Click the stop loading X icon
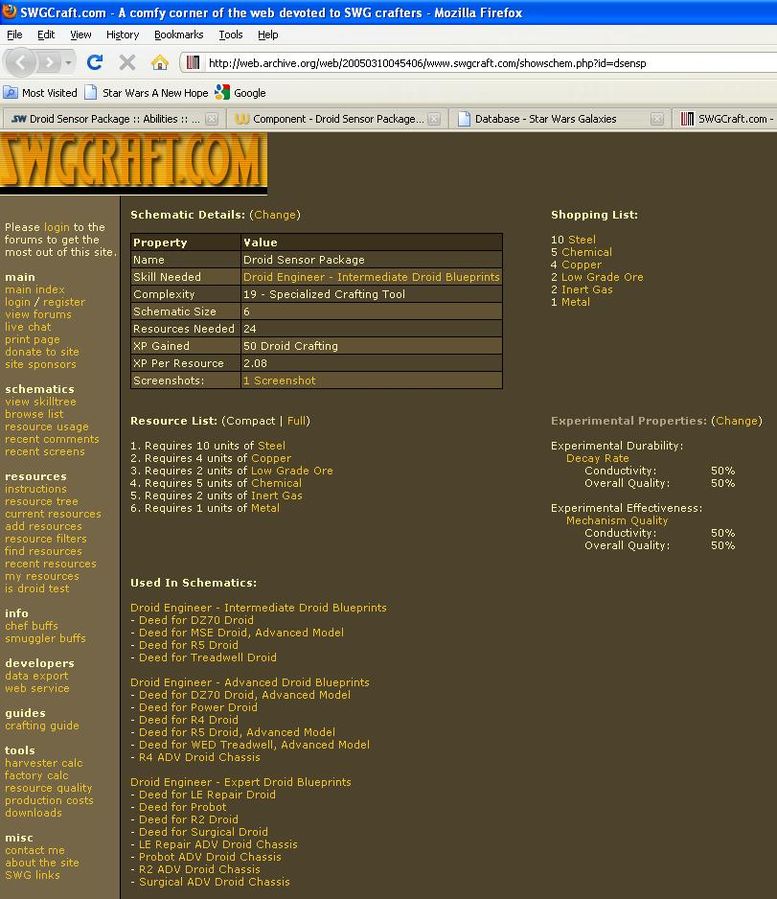 [127, 62]
